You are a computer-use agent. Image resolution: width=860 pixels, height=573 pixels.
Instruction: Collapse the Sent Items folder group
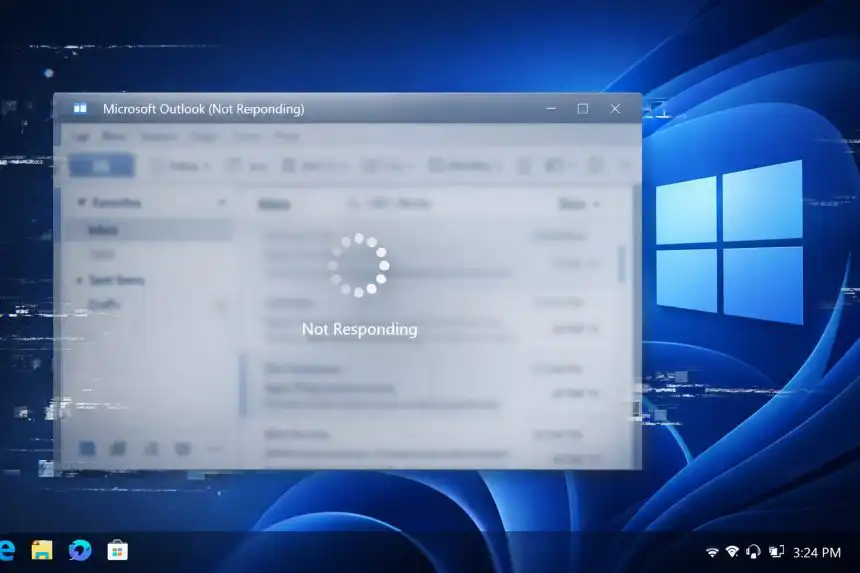point(81,281)
